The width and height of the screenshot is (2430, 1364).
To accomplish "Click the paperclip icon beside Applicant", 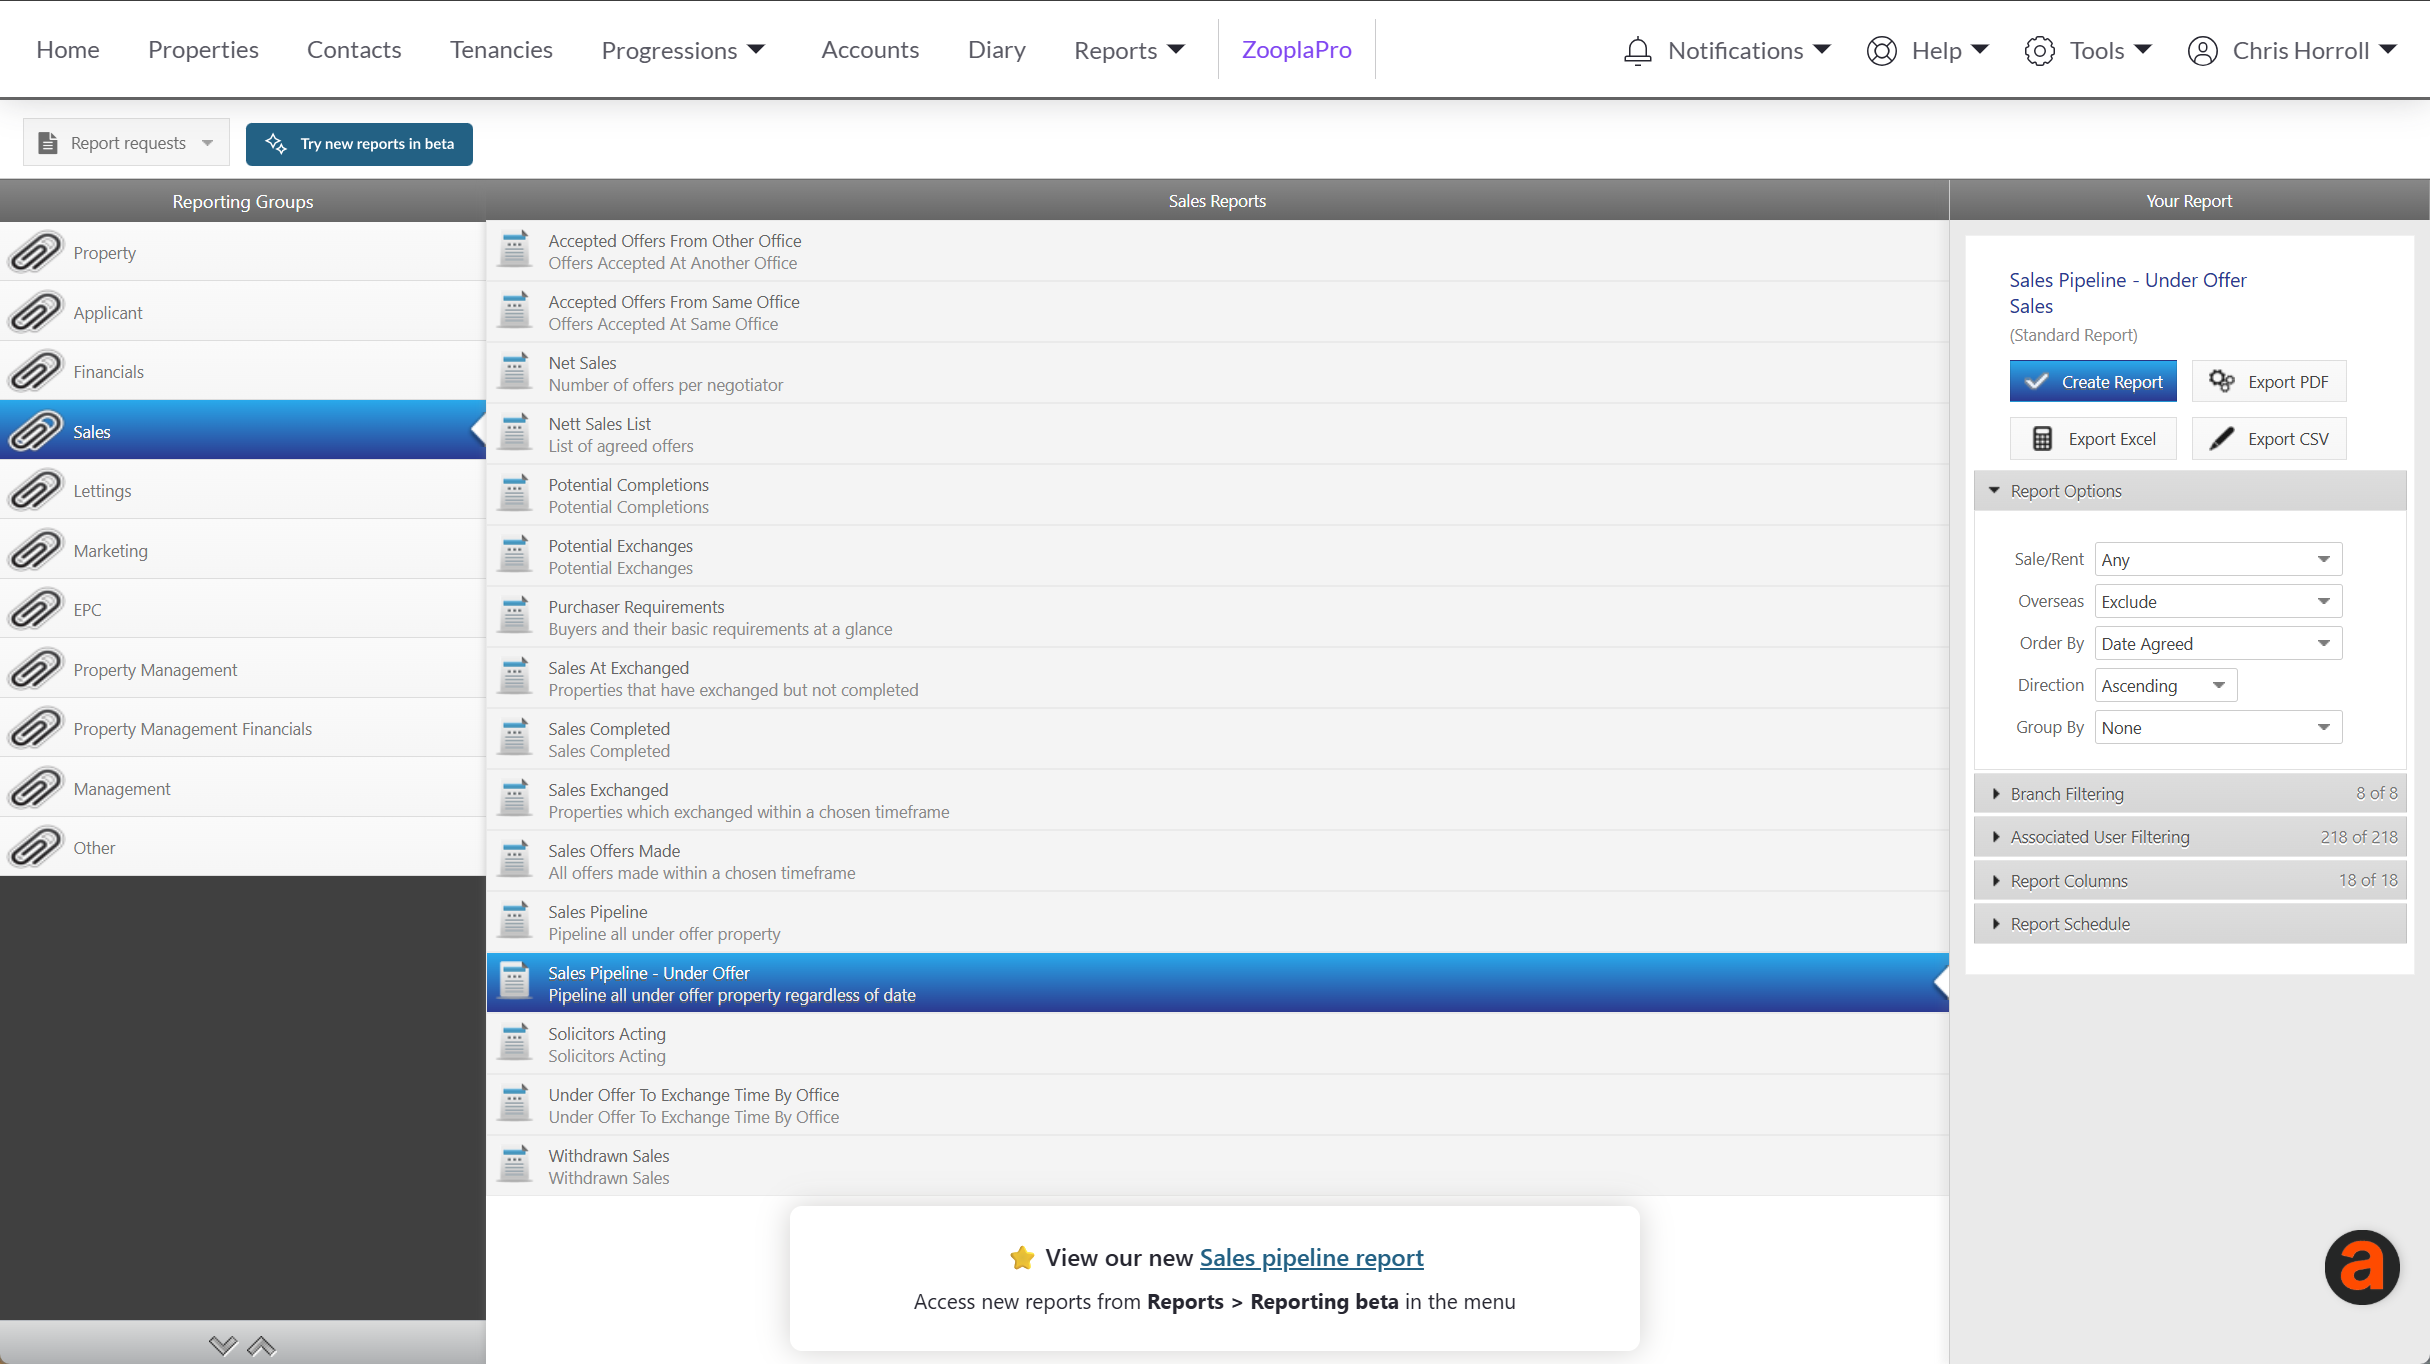I will click(x=35, y=312).
